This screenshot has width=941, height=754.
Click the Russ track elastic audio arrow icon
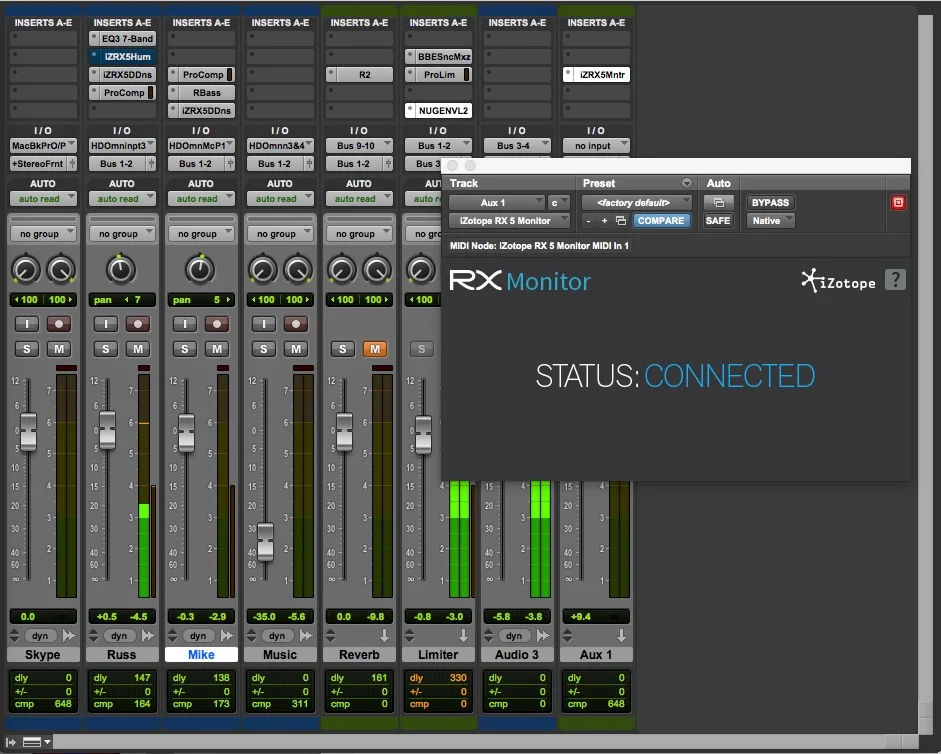pyautogui.click(x=148, y=635)
